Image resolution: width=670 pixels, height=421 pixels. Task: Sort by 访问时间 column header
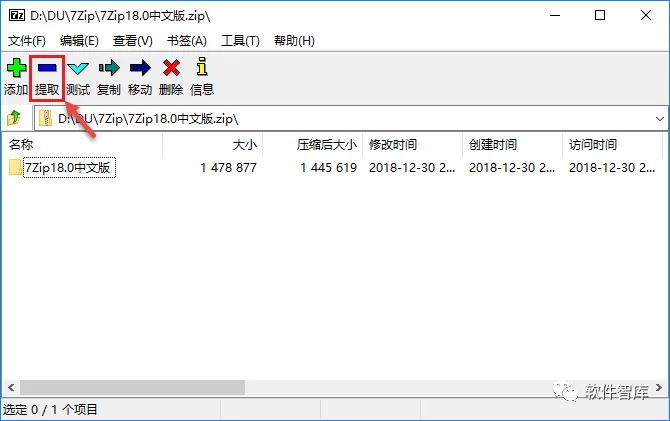coord(612,145)
